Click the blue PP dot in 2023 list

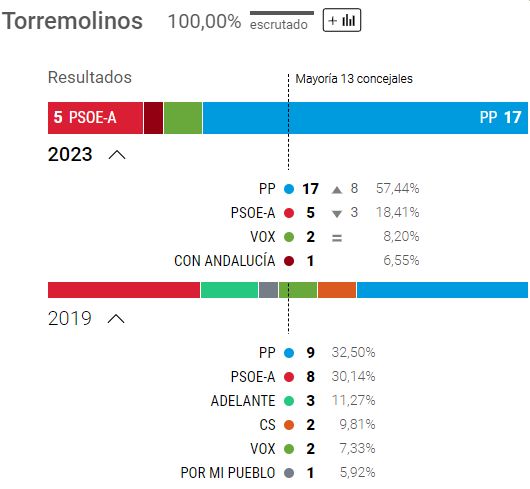click(x=289, y=189)
